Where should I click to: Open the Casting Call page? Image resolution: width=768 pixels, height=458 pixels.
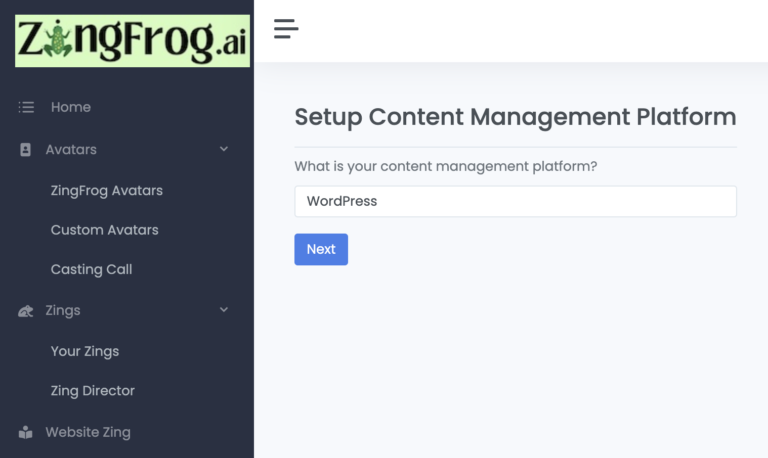pyautogui.click(x=92, y=269)
